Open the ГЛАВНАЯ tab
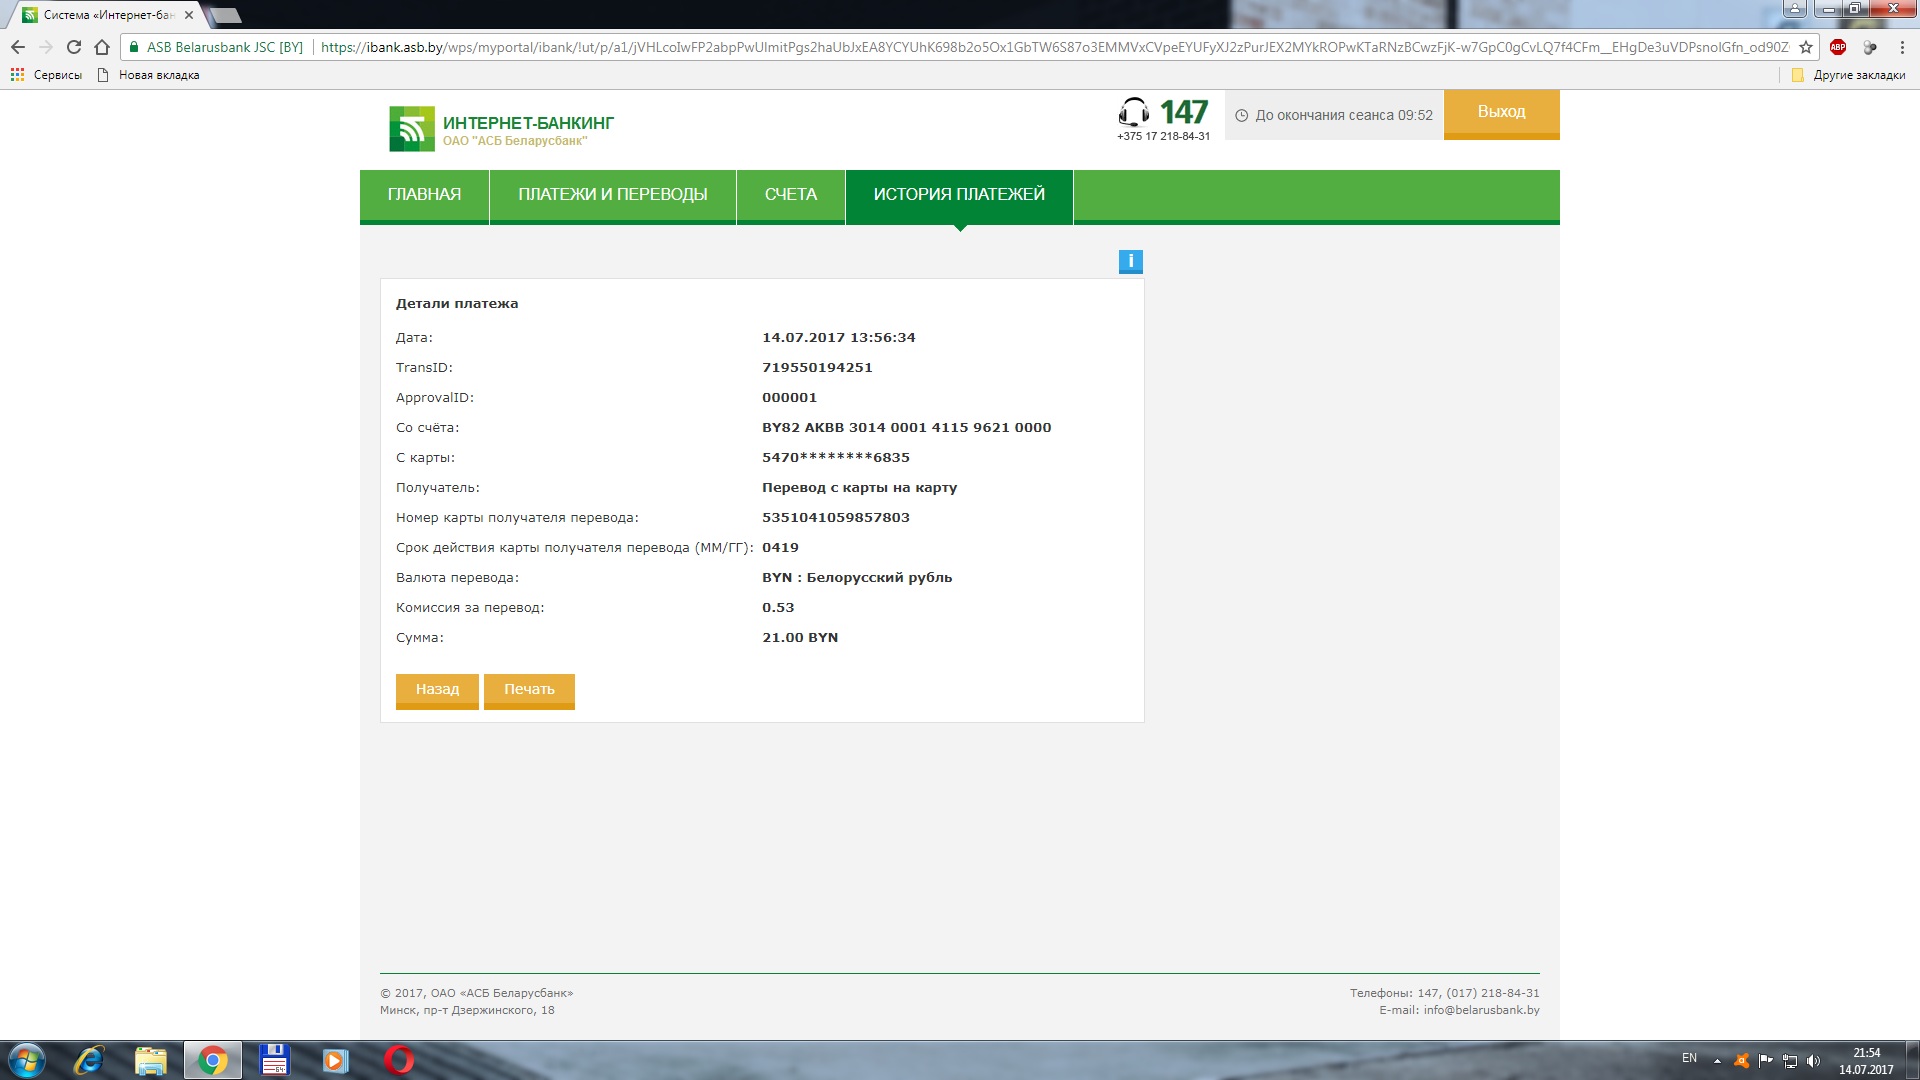The width and height of the screenshot is (1920, 1080). click(x=424, y=195)
